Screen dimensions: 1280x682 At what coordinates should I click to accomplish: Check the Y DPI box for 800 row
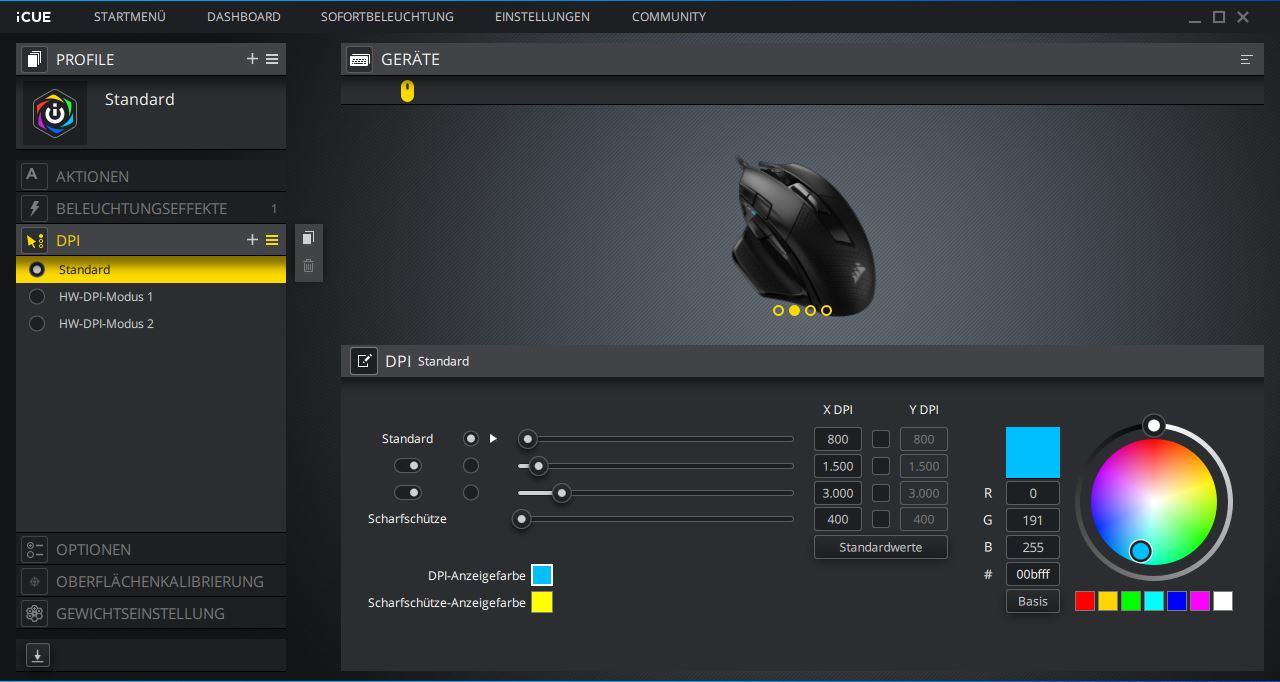(x=881, y=438)
